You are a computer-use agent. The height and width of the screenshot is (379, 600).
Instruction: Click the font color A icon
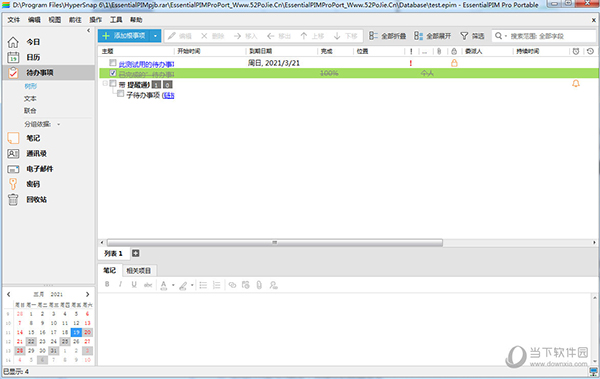(164, 285)
